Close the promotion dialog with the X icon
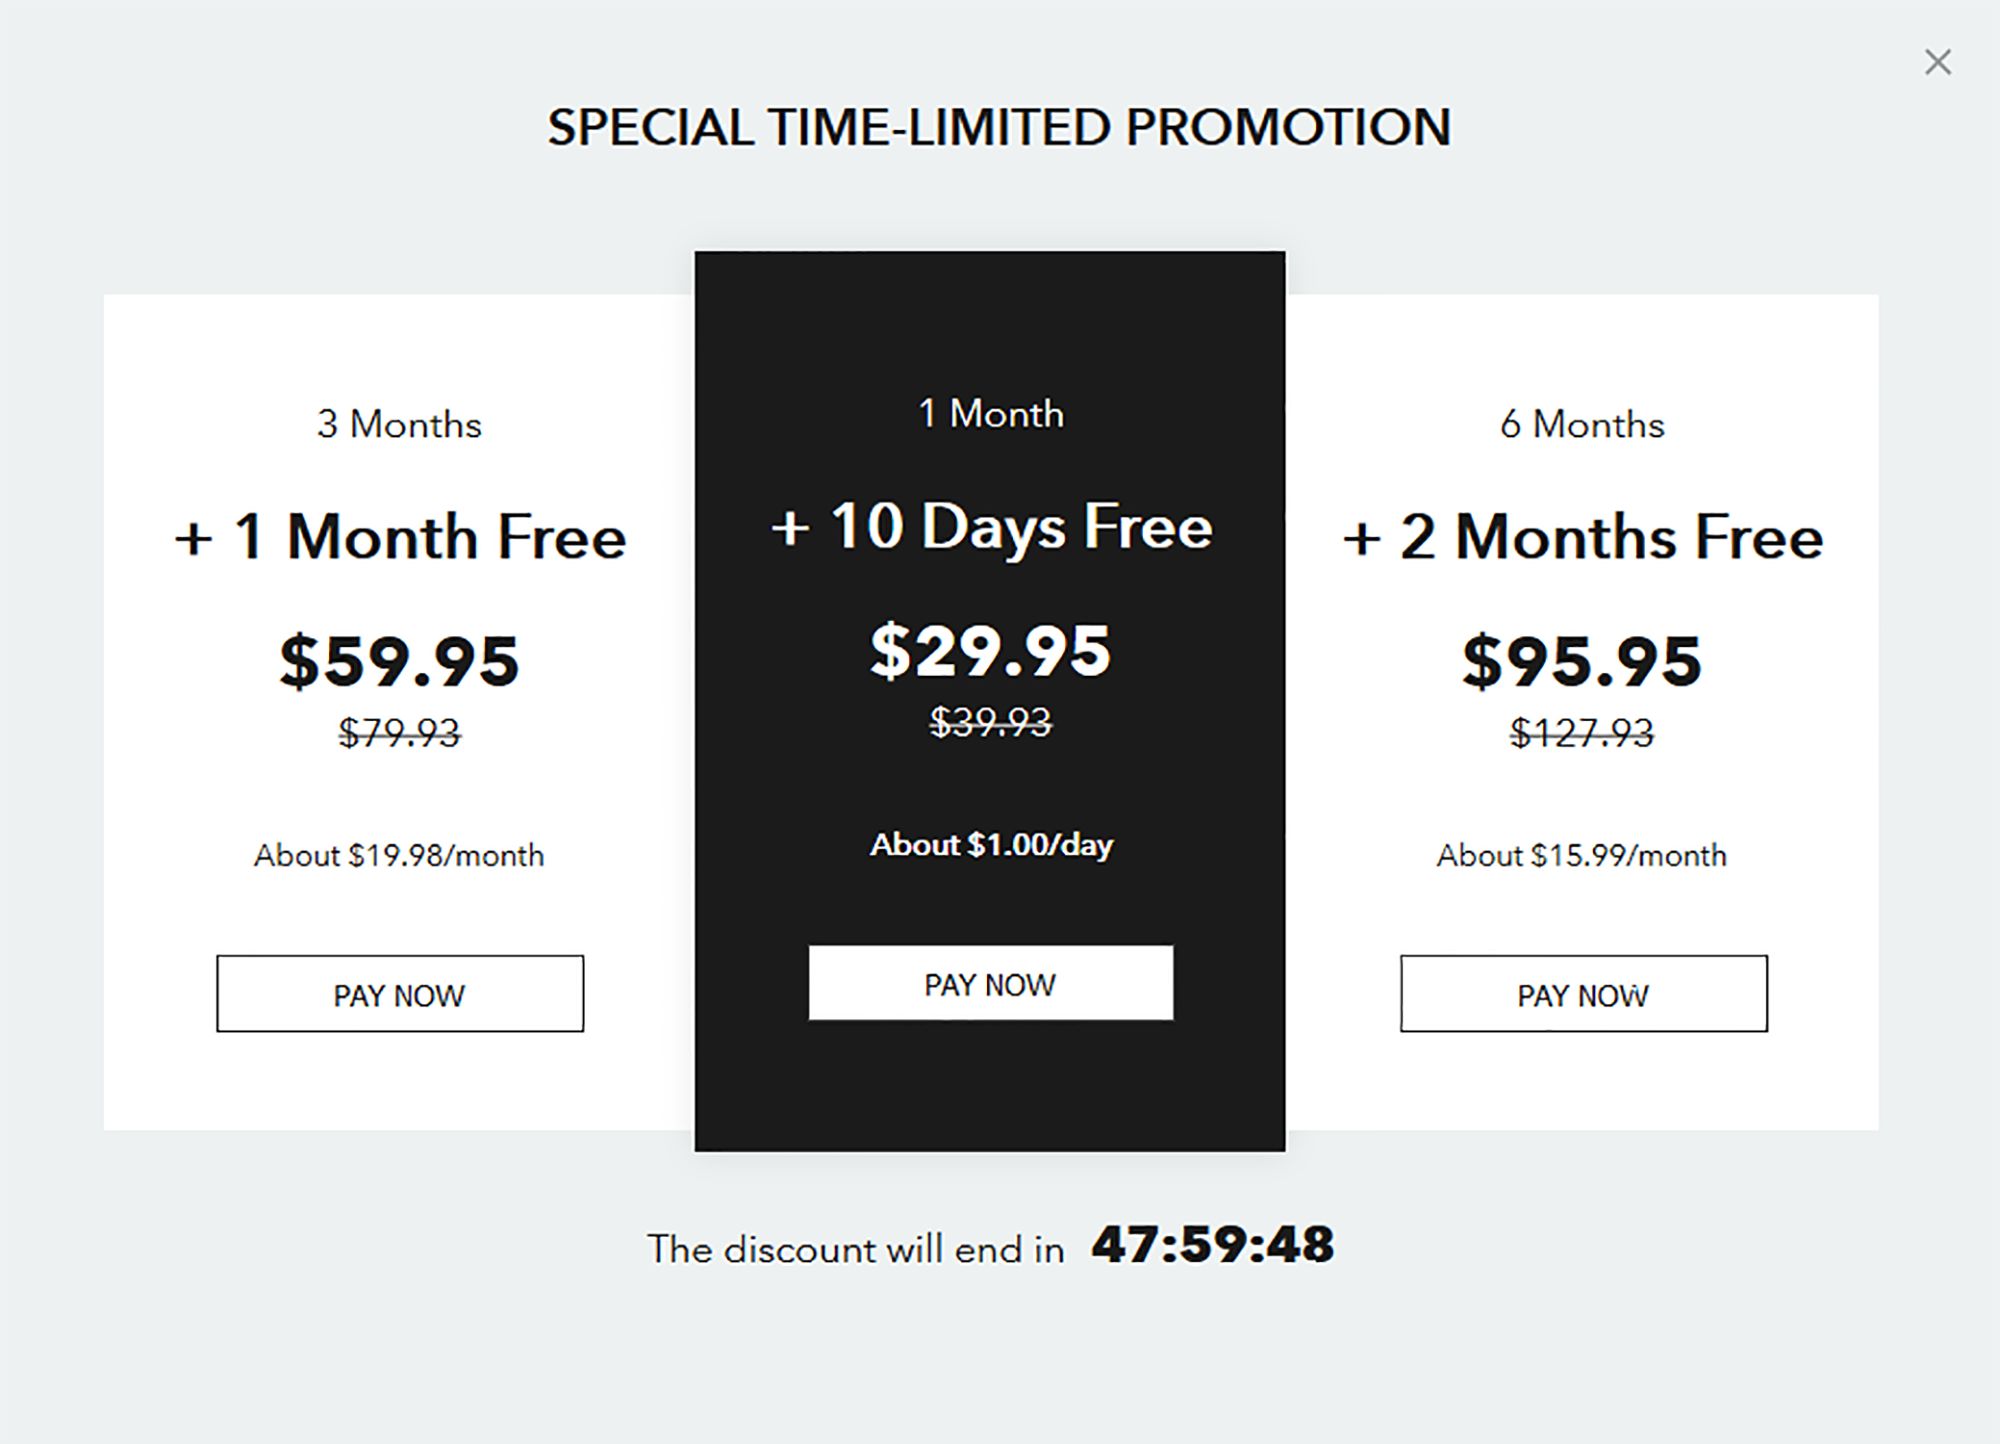Viewport: 2000px width, 1444px height. pos(1938,62)
